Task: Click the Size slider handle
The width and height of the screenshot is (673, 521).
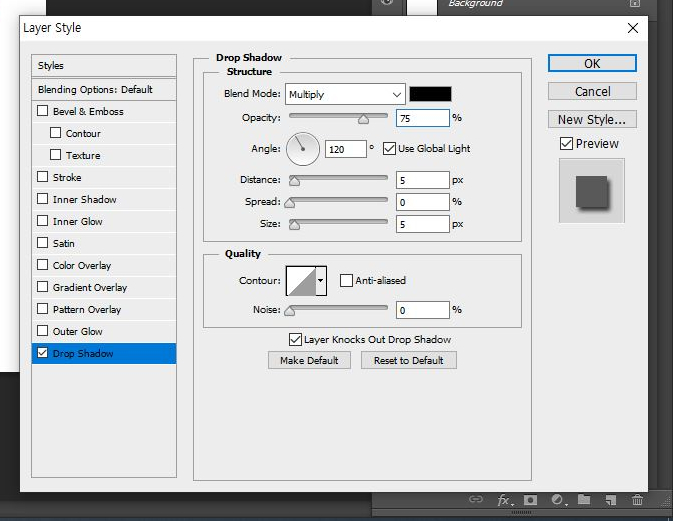Action: point(294,225)
